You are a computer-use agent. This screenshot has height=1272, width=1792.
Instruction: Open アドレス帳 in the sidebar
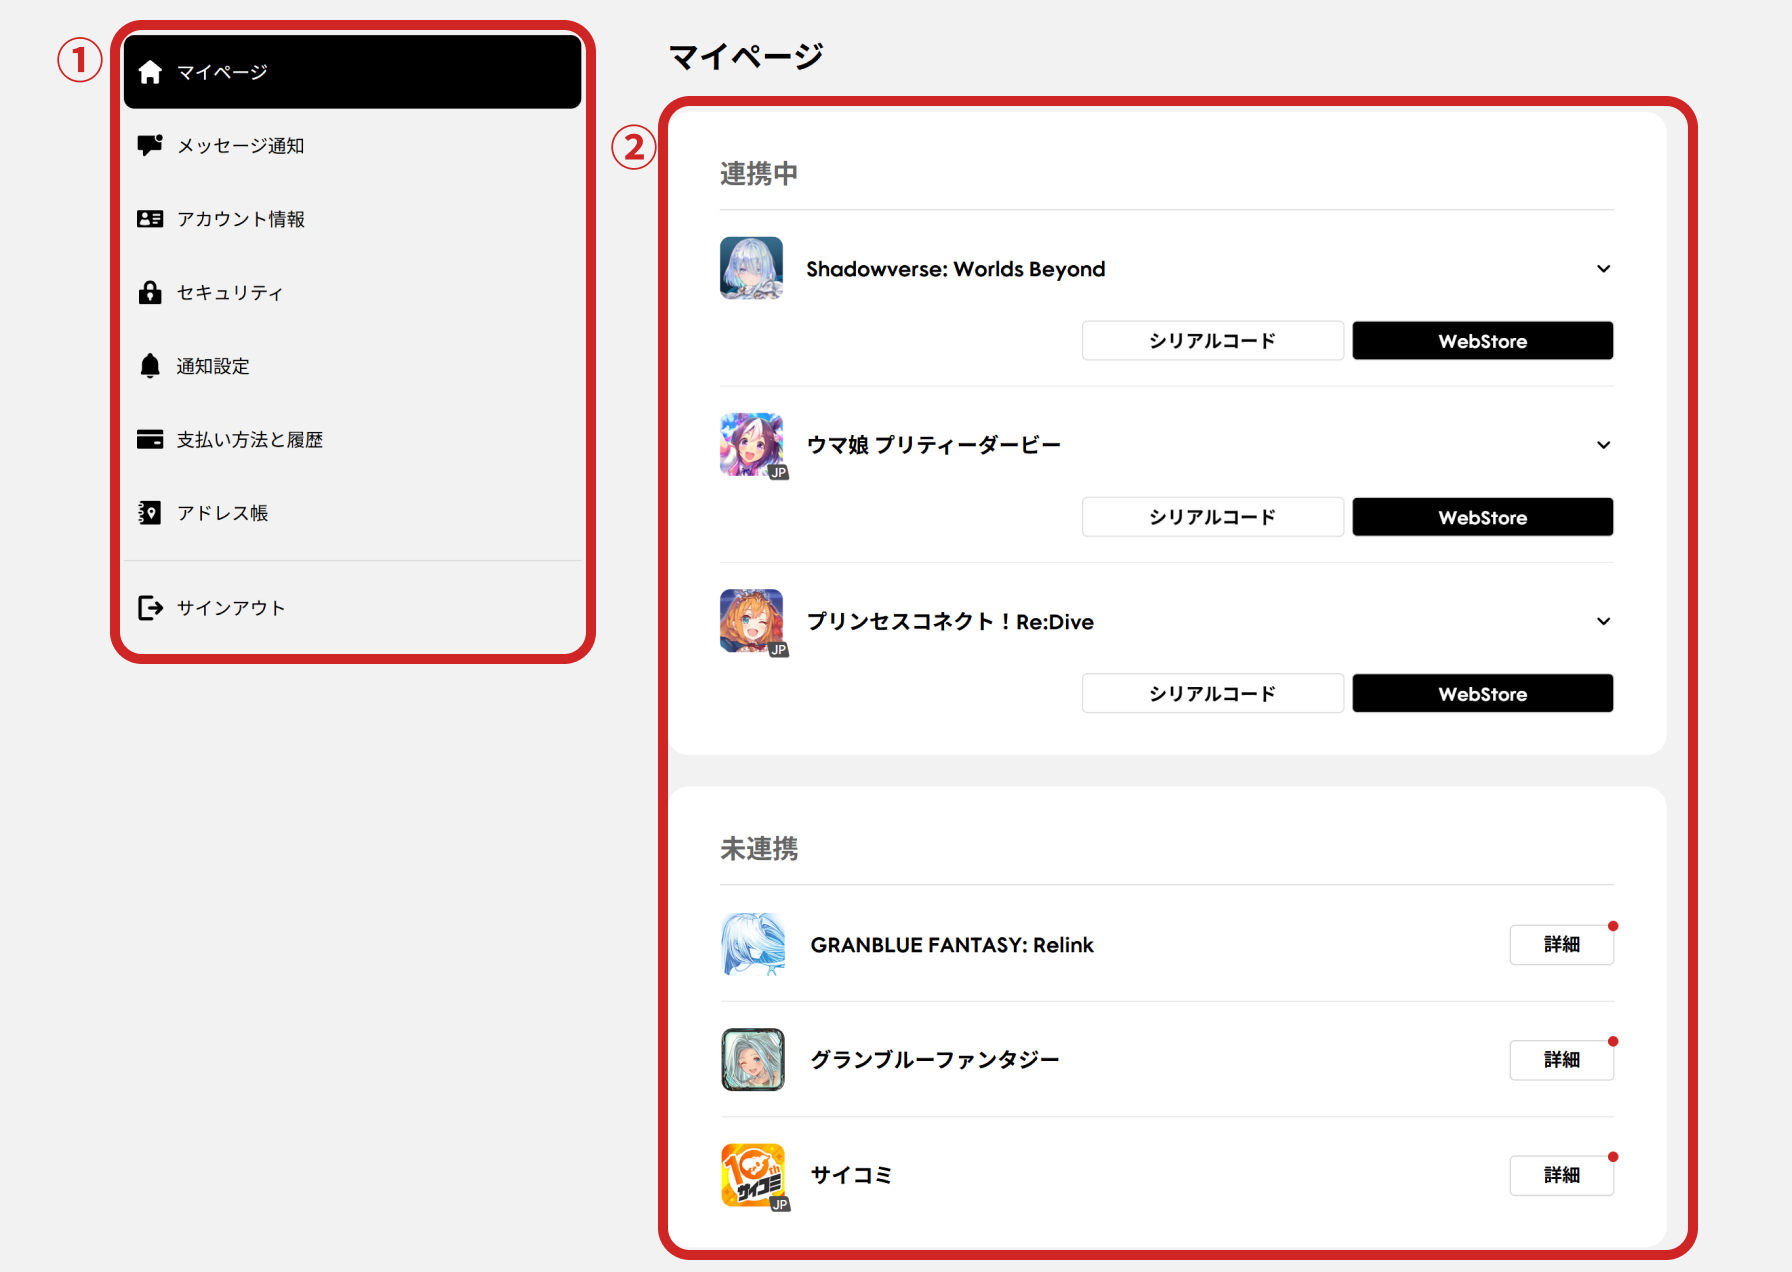pyautogui.click(x=352, y=513)
